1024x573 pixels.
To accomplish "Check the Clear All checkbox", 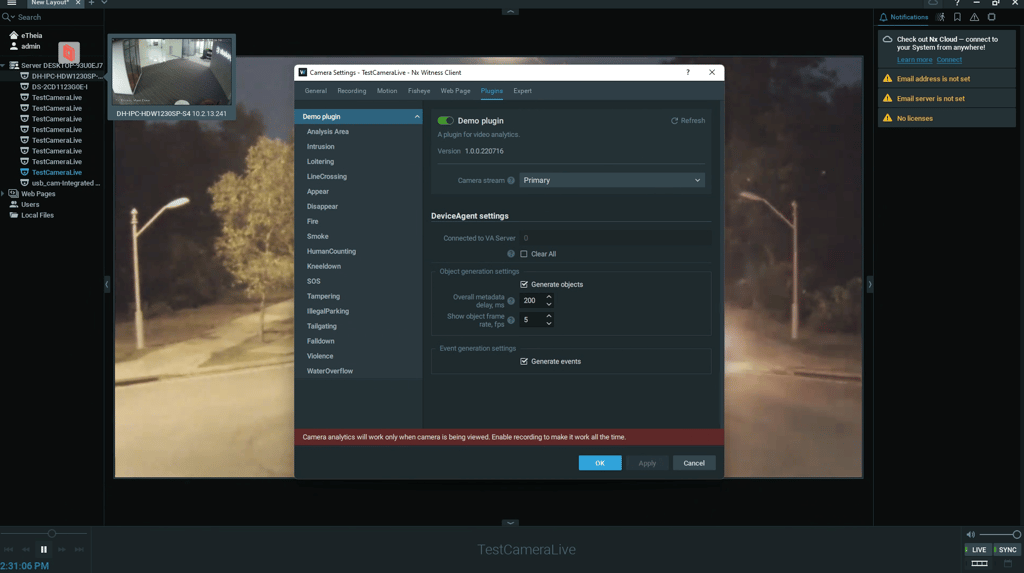I will click(x=524, y=254).
